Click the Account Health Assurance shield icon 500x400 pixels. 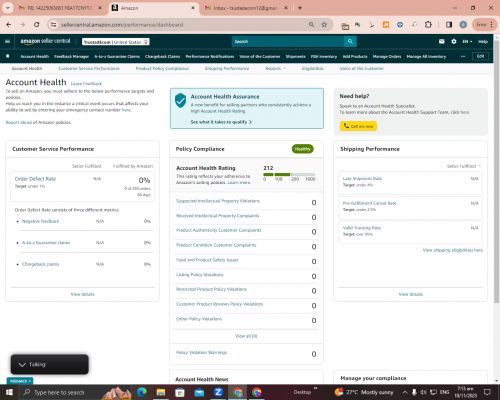[180, 100]
